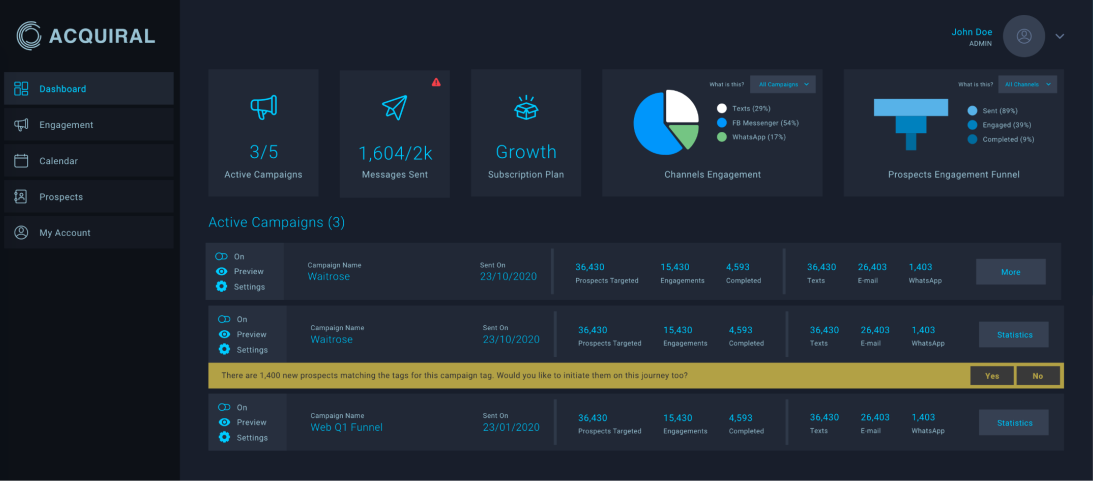1093x481 pixels.
Task: Toggle the On switch for Web Q1 Funnel
Action: point(224,407)
